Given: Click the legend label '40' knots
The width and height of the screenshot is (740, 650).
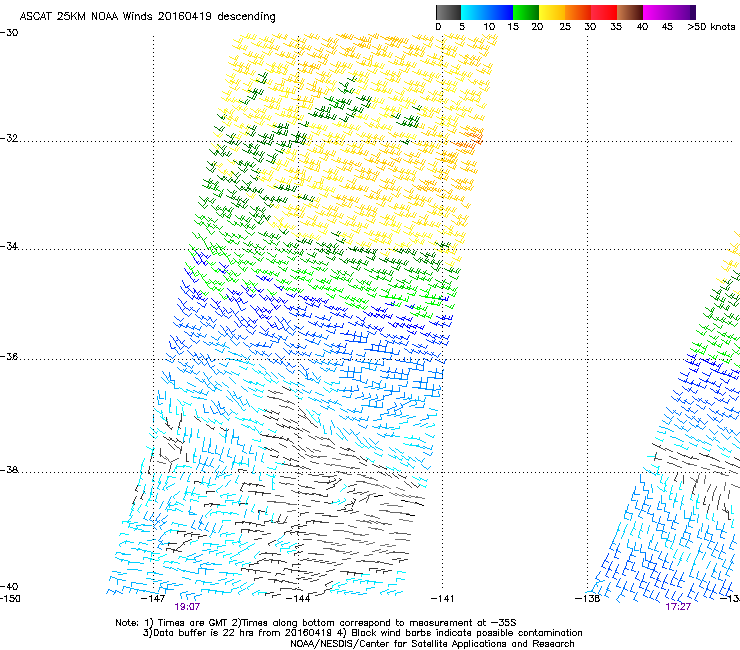Looking at the screenshot, I should point(642,27).
